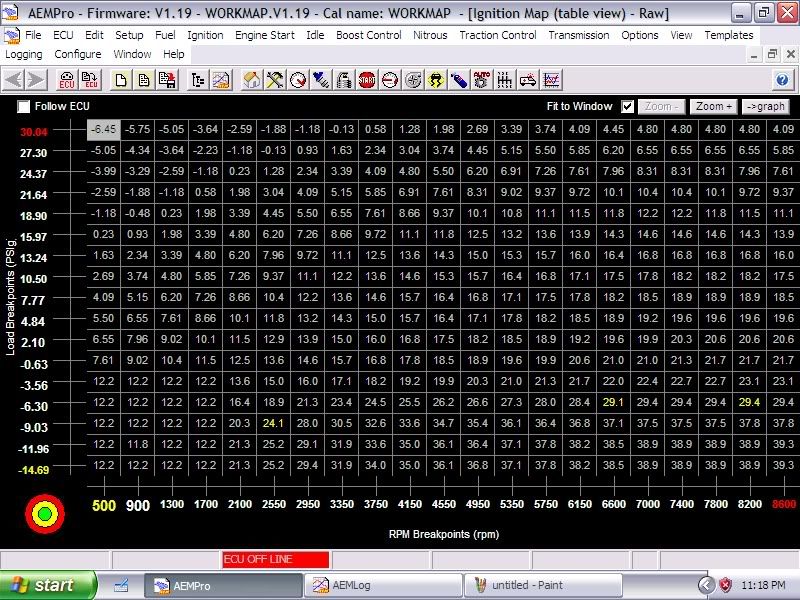800x600 pixels.
Task: Click the show desktop quick launch icon
Action: 121,585
